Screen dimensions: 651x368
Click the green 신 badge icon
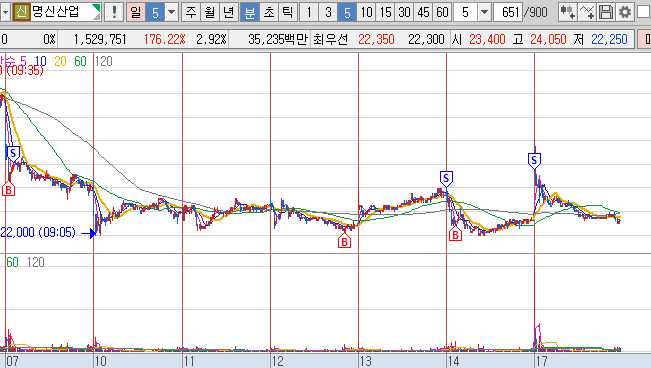coord(21,12)
